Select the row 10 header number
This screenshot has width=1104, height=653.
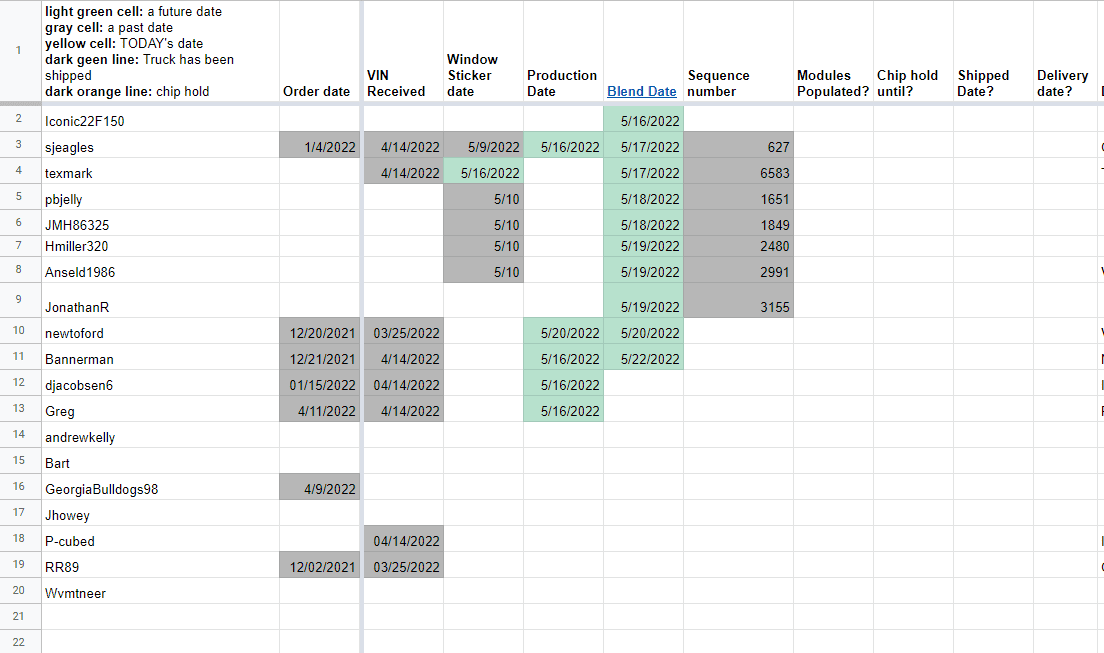19,333
